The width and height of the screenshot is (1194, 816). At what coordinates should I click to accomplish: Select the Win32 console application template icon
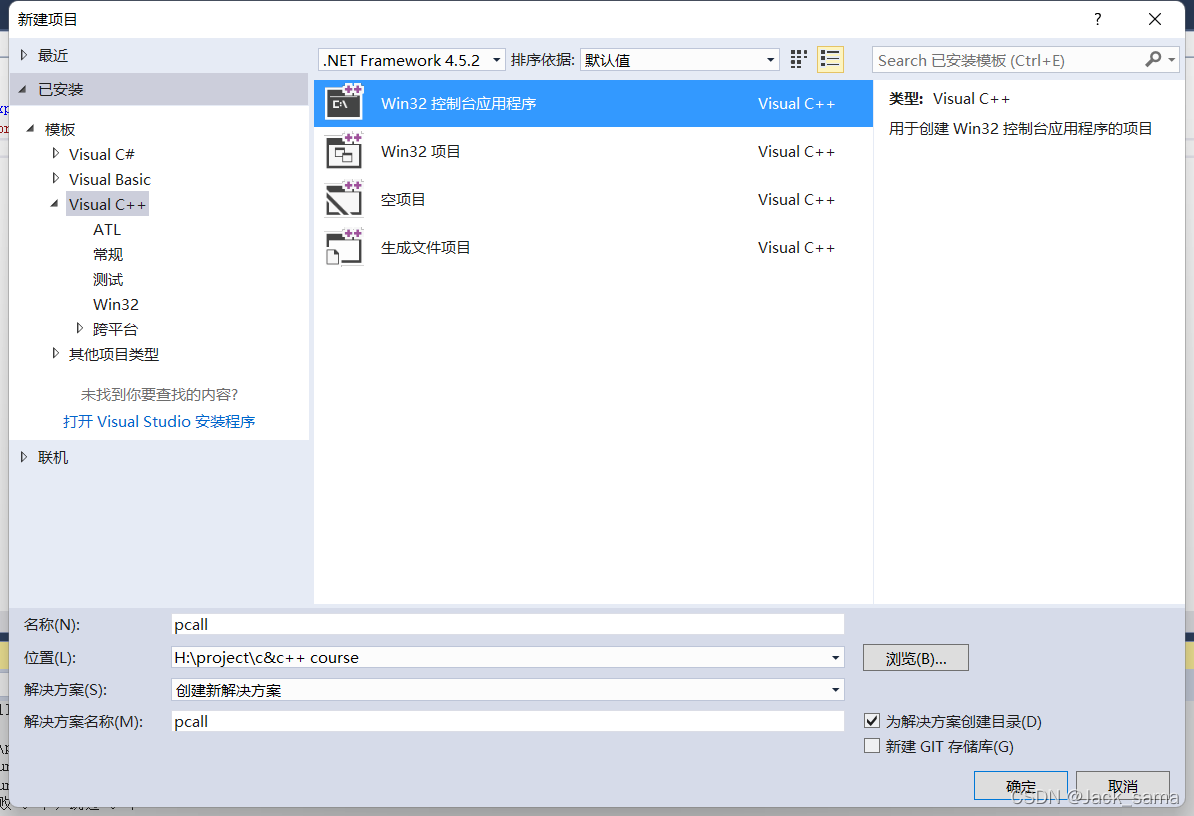344,103
